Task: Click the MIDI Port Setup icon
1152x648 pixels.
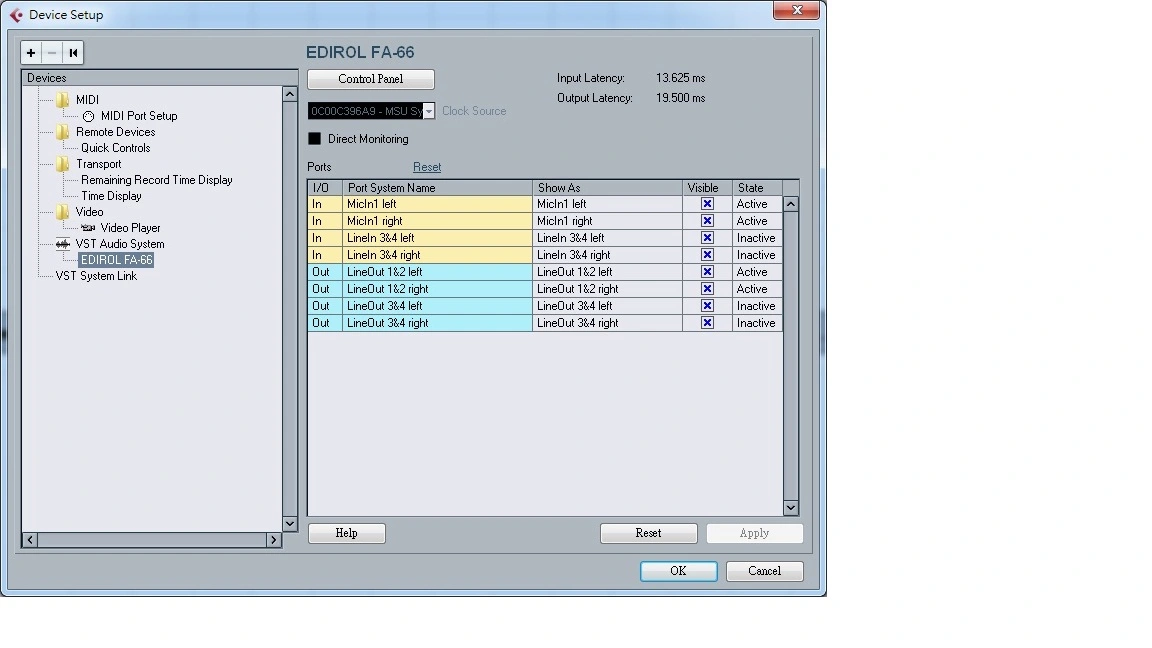Action: [x=88, y=116]
